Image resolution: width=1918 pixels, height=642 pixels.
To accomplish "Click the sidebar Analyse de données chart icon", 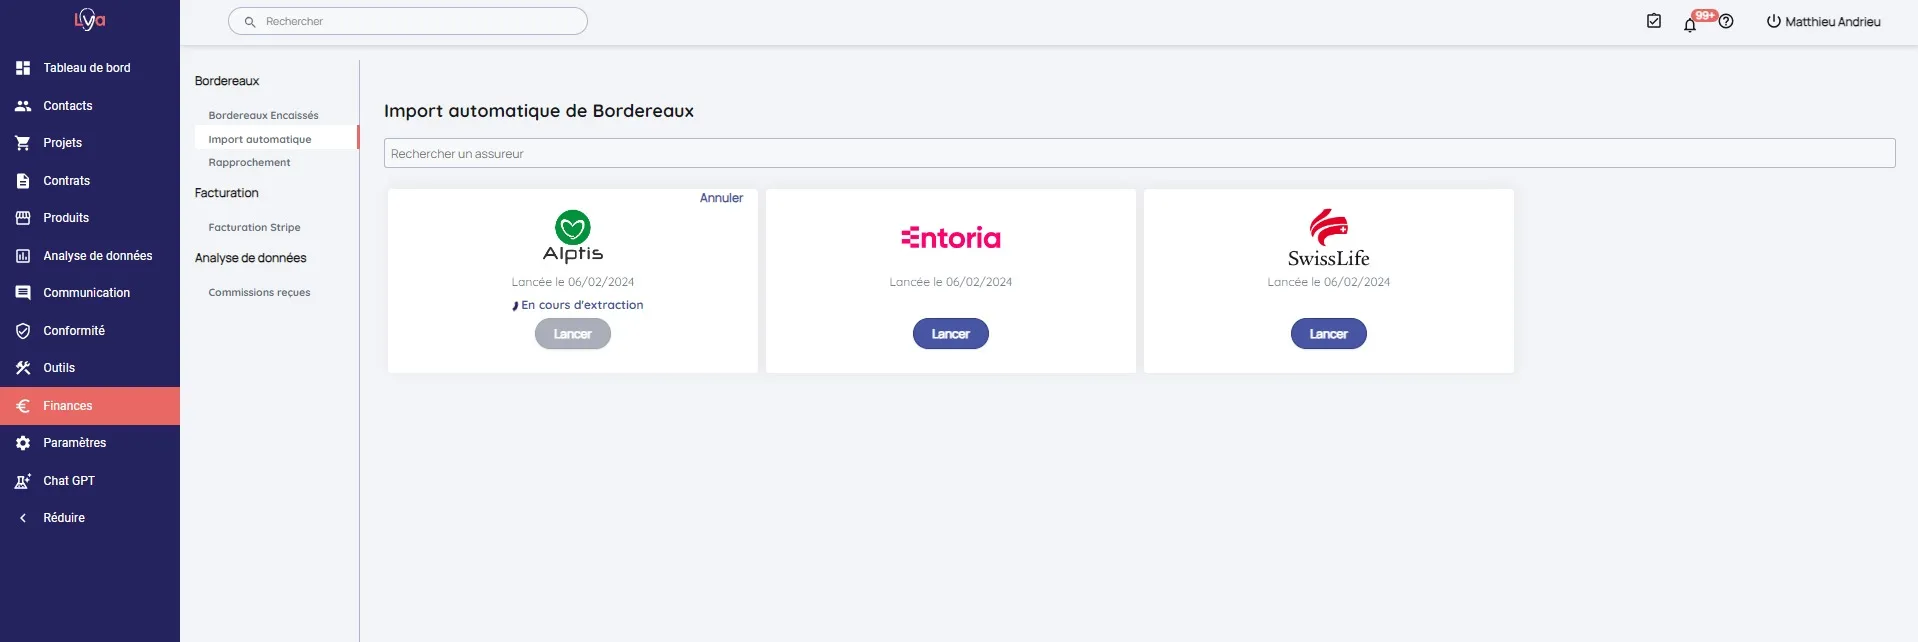I will pos(23,256).
